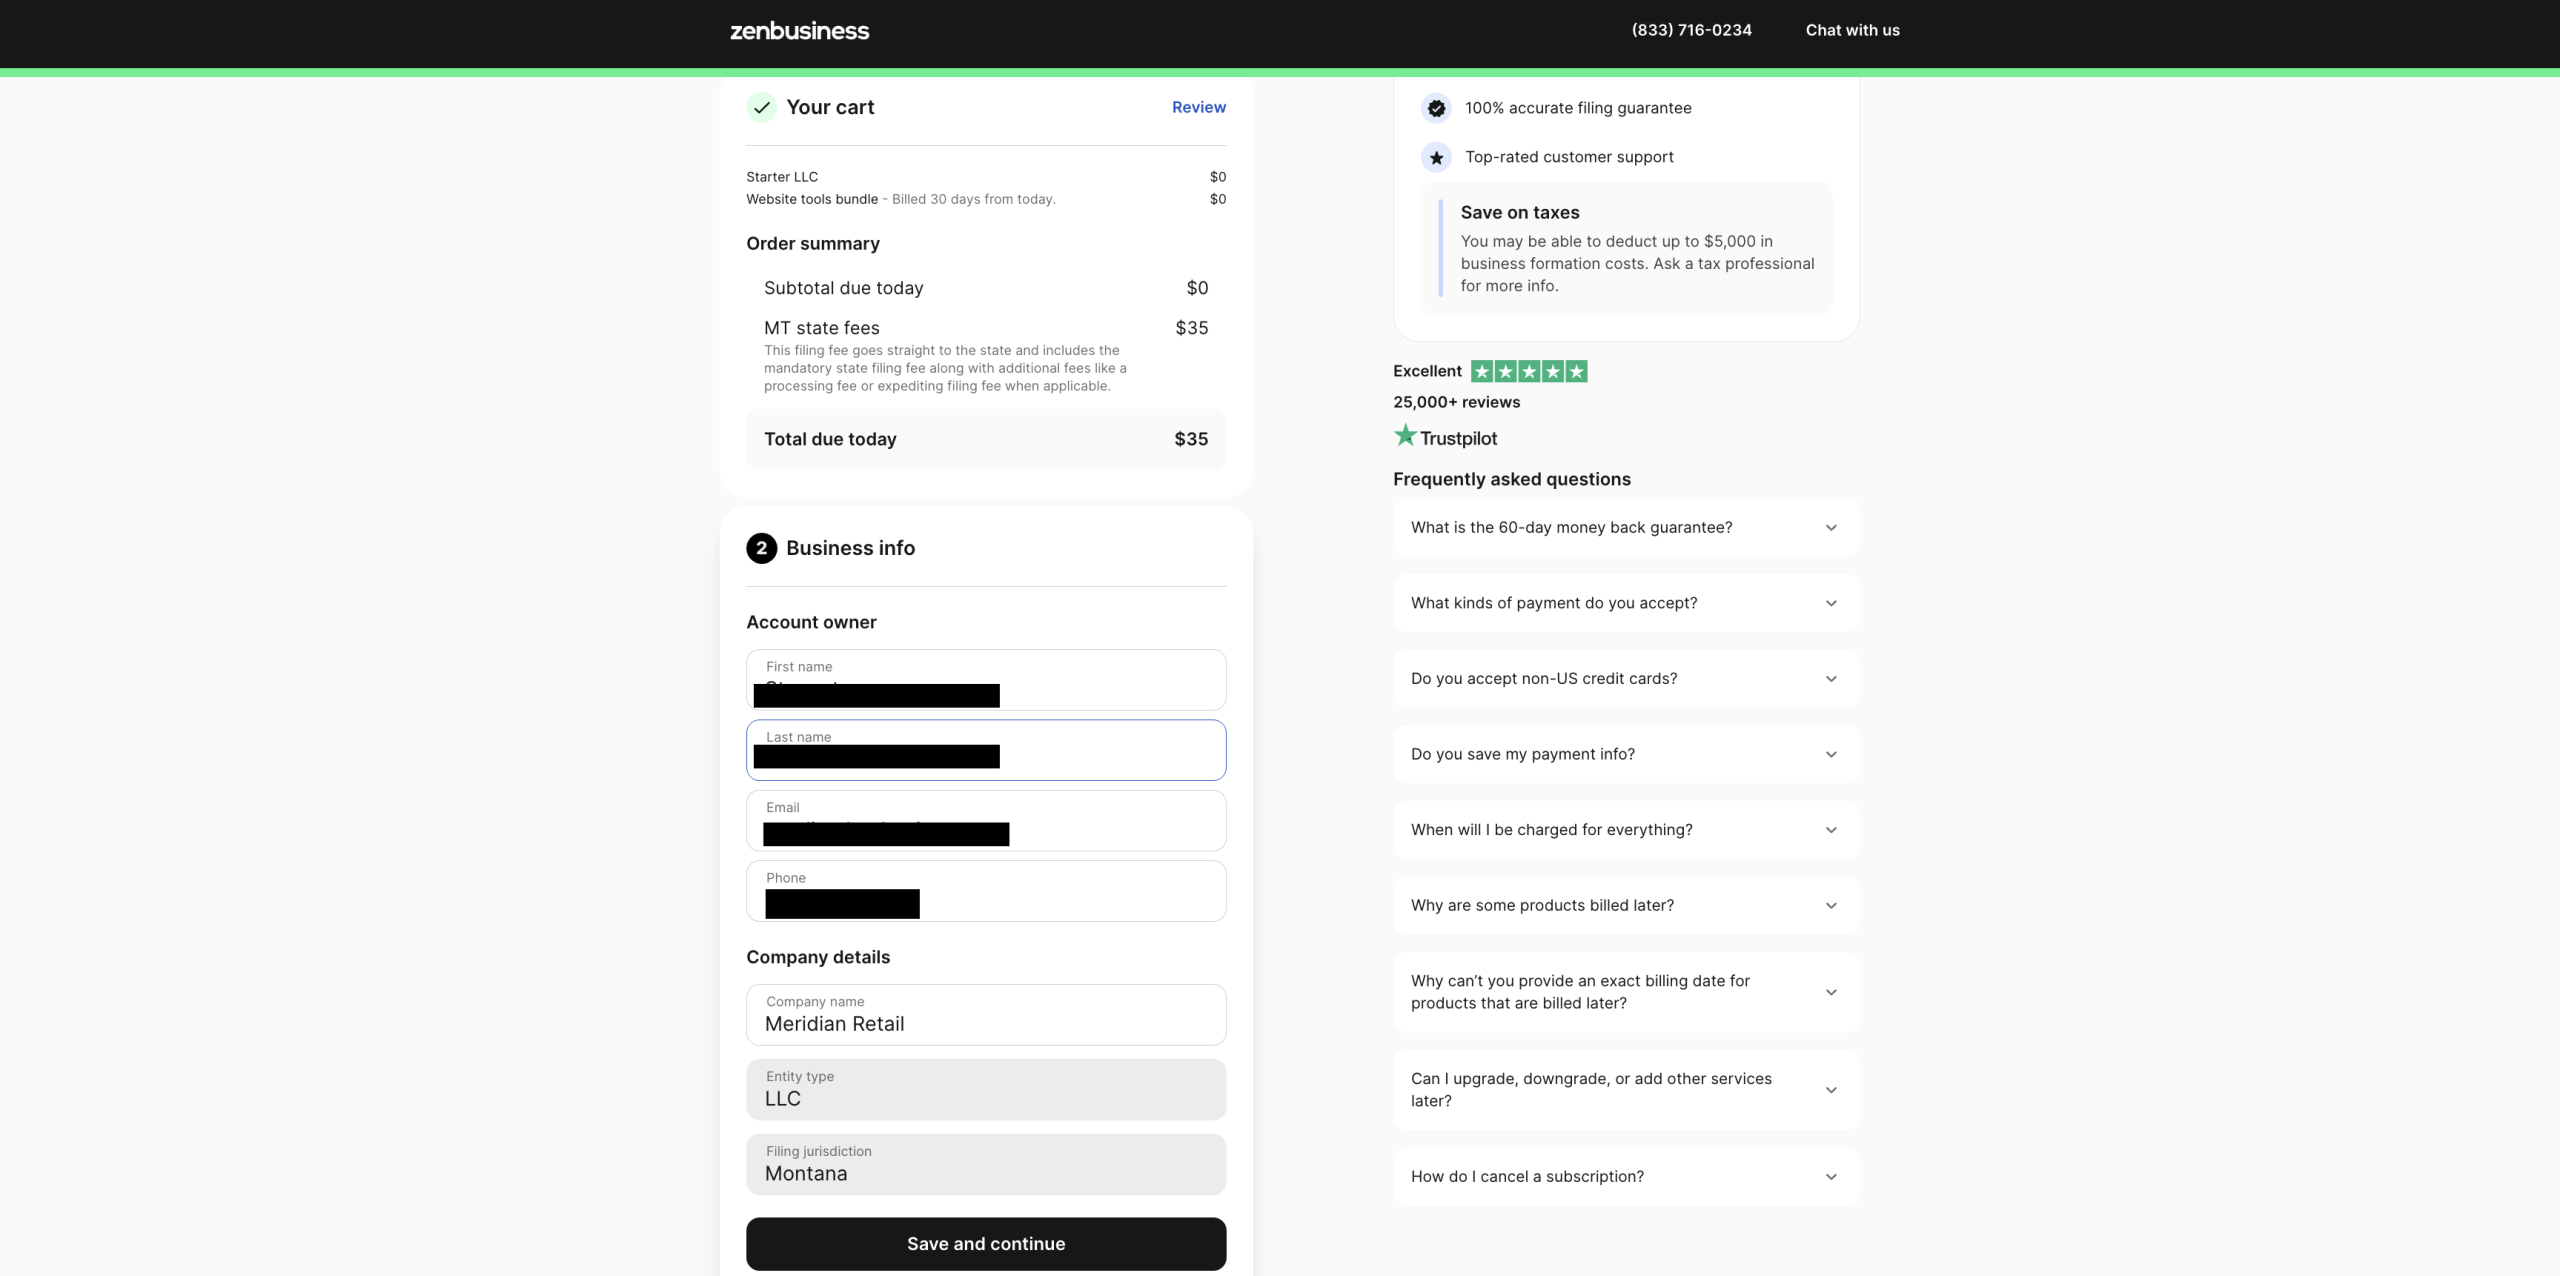Expand How do I cancel a subscription

[1626, 1176]
